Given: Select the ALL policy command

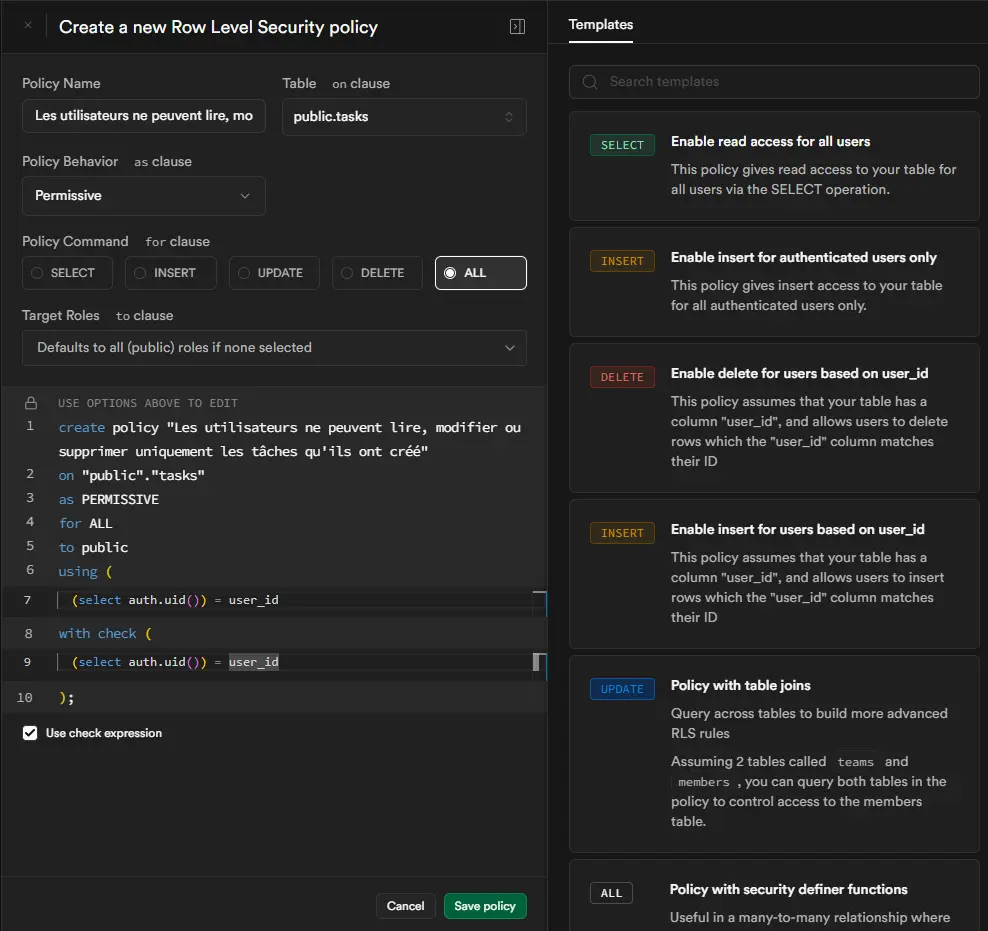Looking at the screenshot, I should click(481, 273).
